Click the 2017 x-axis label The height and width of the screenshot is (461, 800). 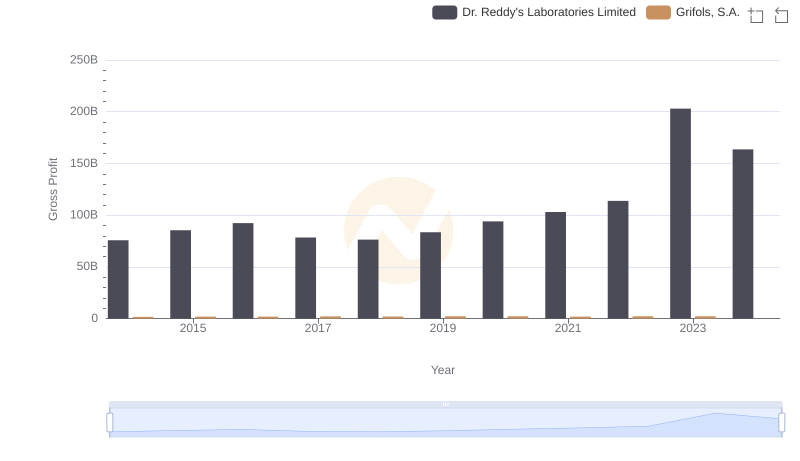pyautogui.click(x=318, y=328)
